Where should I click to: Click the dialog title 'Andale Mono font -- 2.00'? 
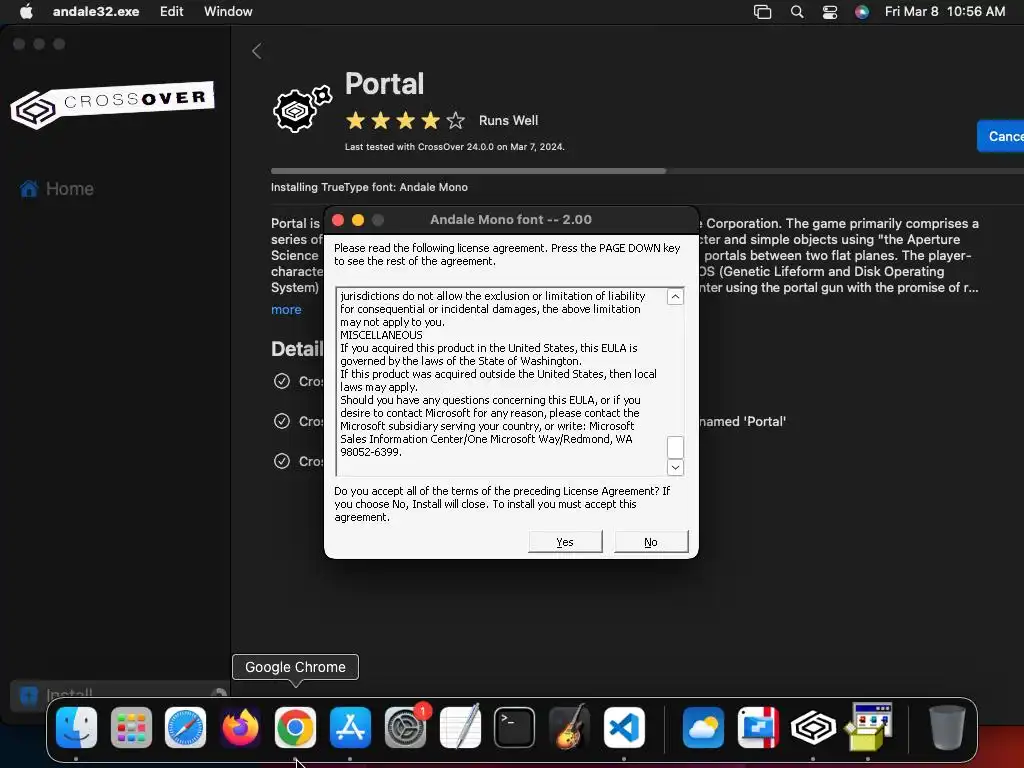(x=511, y=219)
